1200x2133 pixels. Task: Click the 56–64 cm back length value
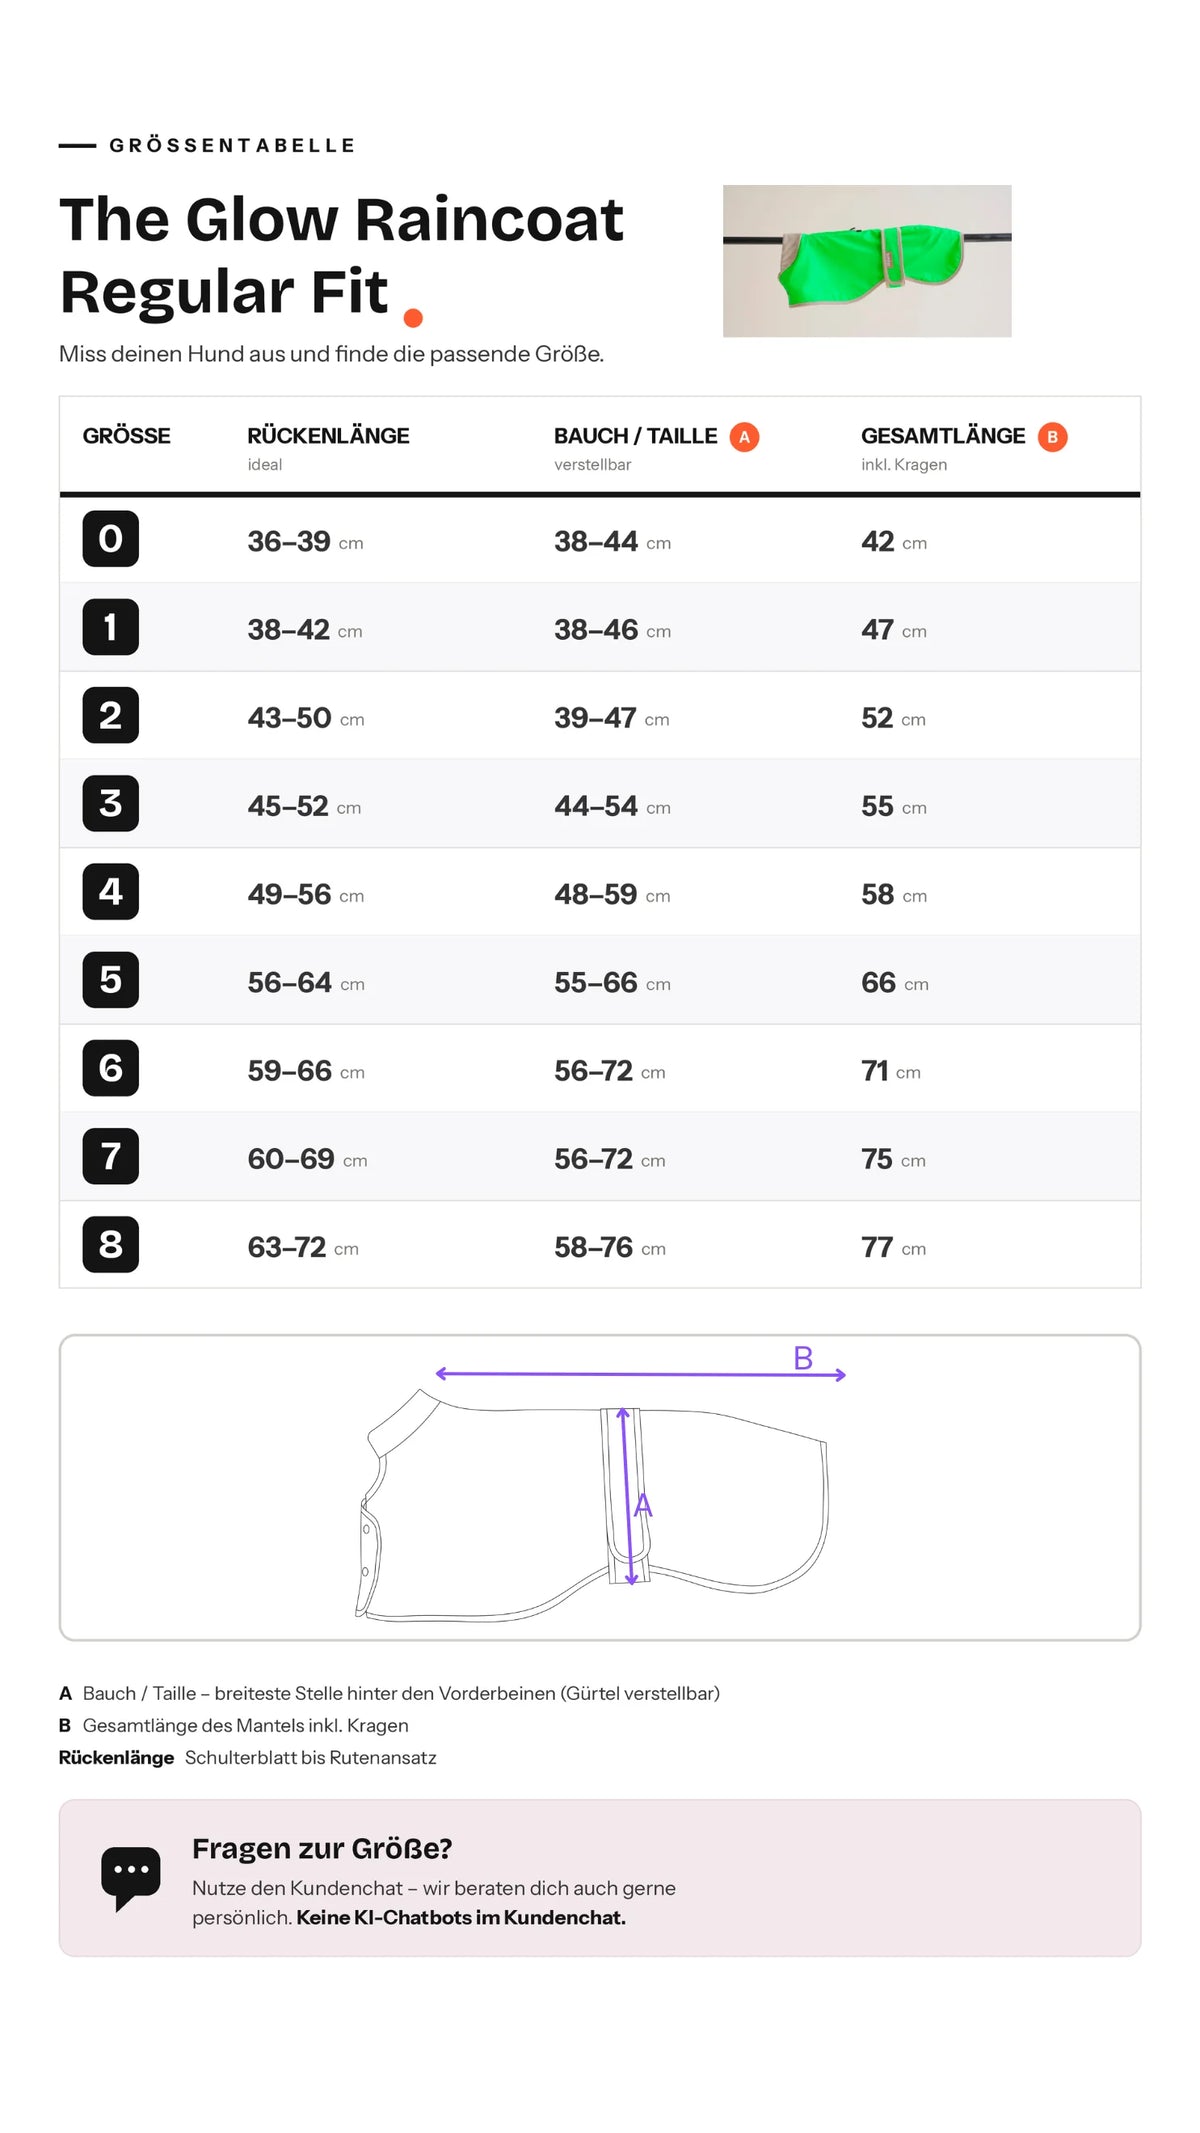click(x=306, y=983)
